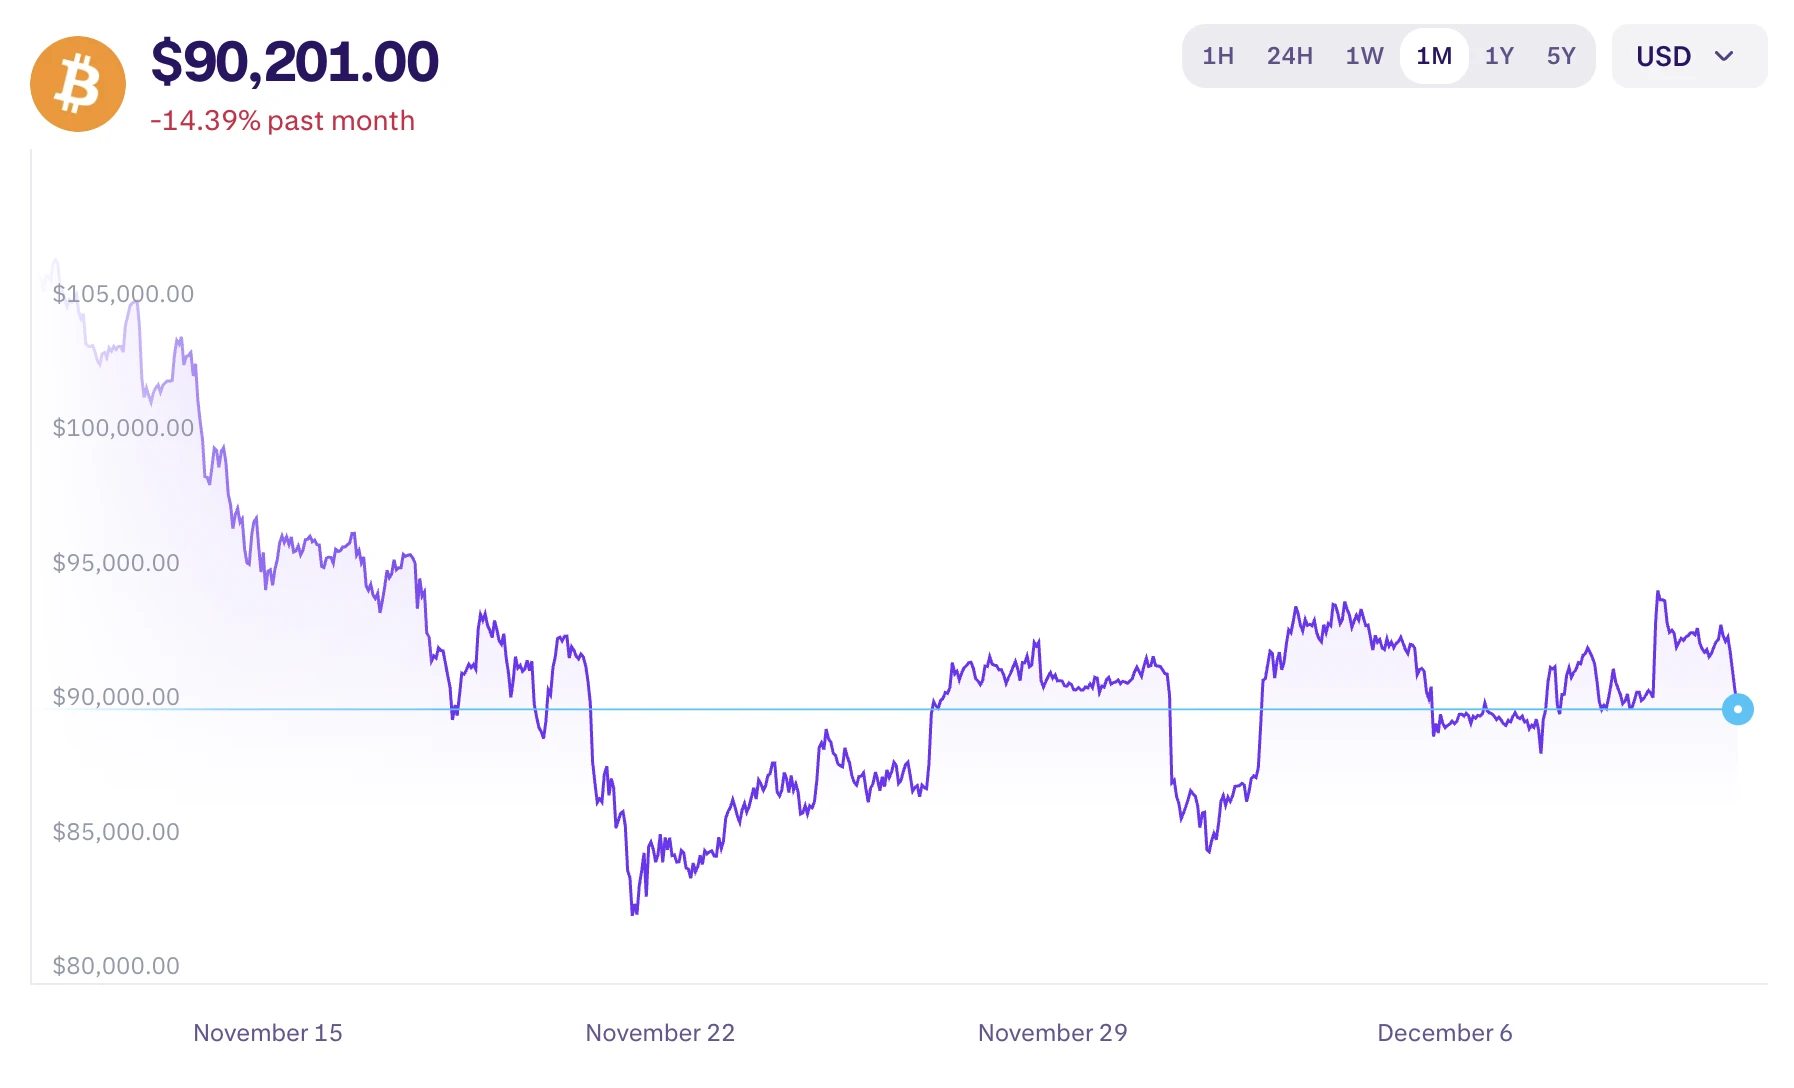The width and height of the screenshot is (1794, 1088).
Task: Switch chart to 1H timeframe
Action: coord(1217,56)
